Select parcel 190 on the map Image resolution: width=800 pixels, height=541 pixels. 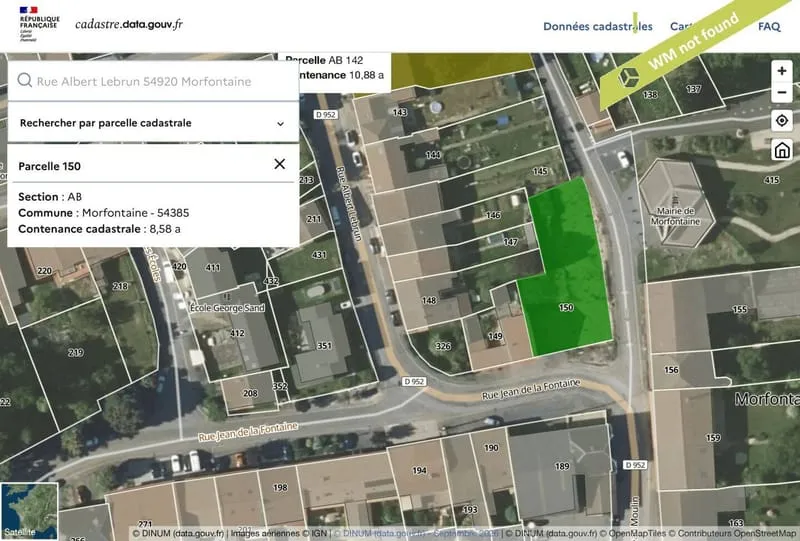point(491,448)
